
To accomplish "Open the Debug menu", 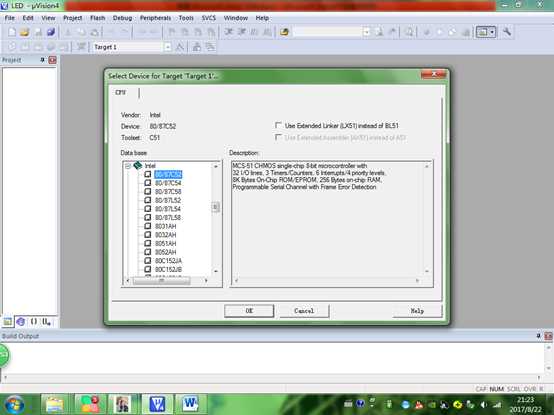I will pyautogui.click(x=122, y=18).
